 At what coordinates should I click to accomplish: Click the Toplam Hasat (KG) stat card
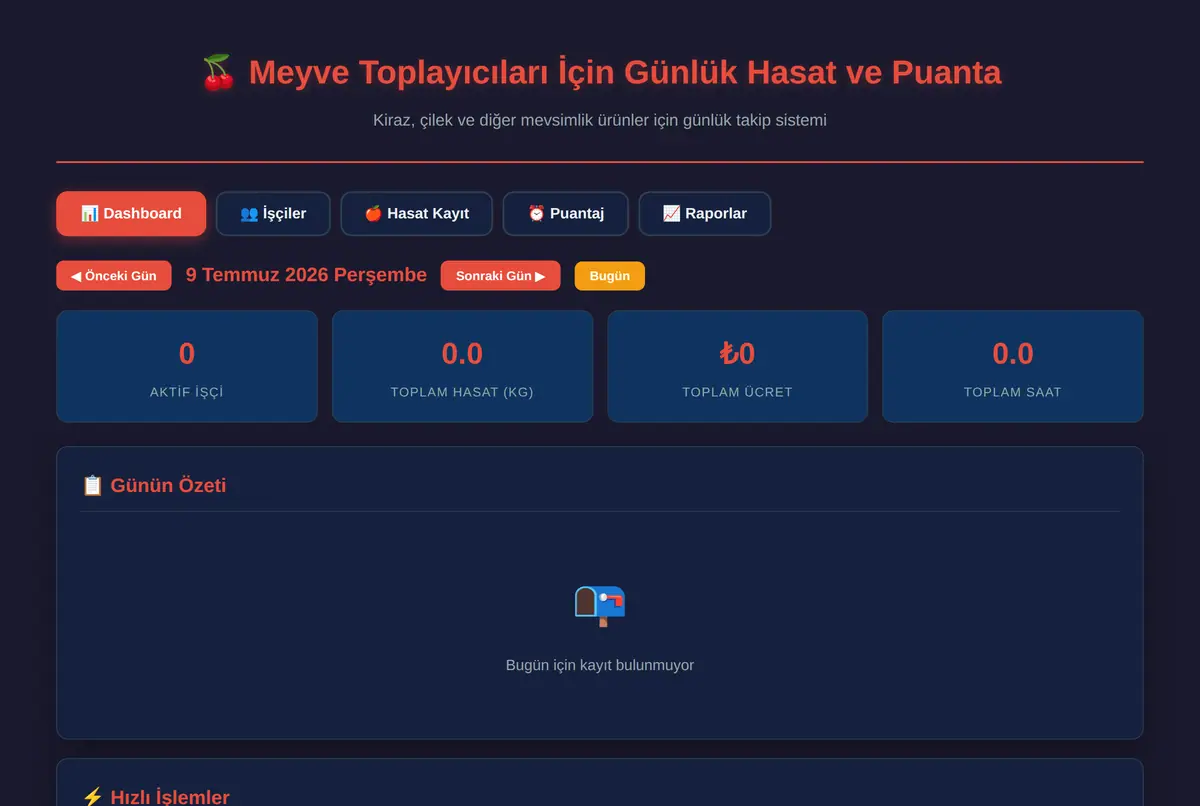[462, 366]
